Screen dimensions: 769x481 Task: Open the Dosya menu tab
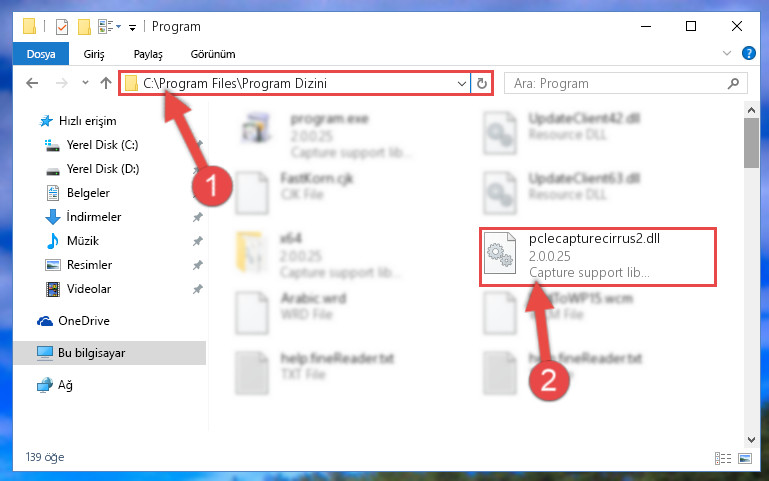coord(41,54)
